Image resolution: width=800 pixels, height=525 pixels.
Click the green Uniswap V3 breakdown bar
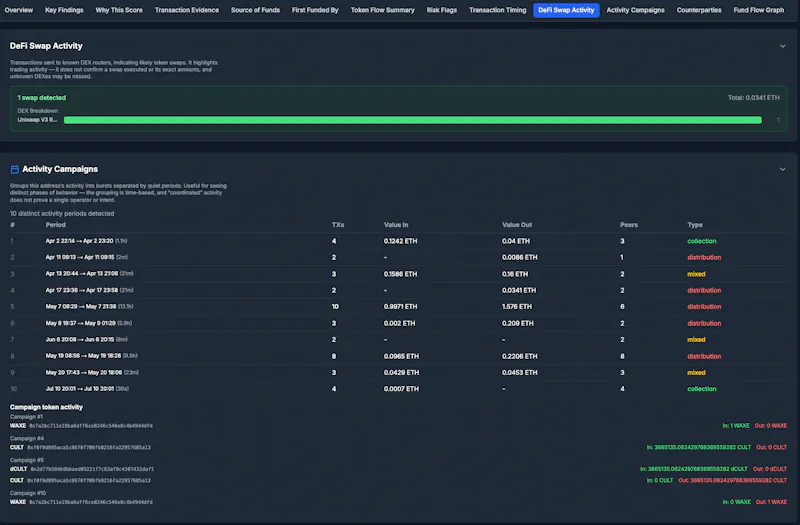tap(413, 120)
